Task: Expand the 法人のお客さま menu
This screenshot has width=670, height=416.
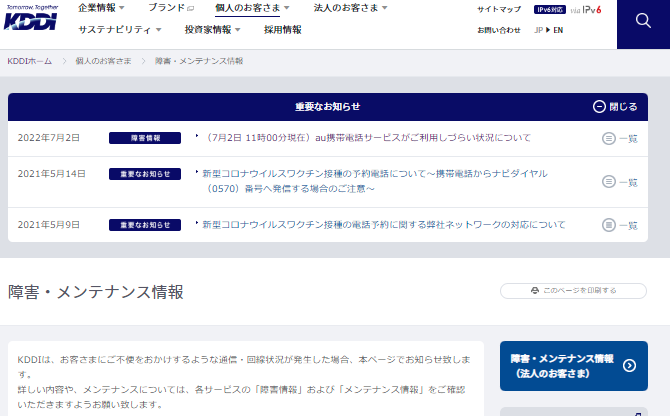Action: pyautogui.click(x=350, y=8)
